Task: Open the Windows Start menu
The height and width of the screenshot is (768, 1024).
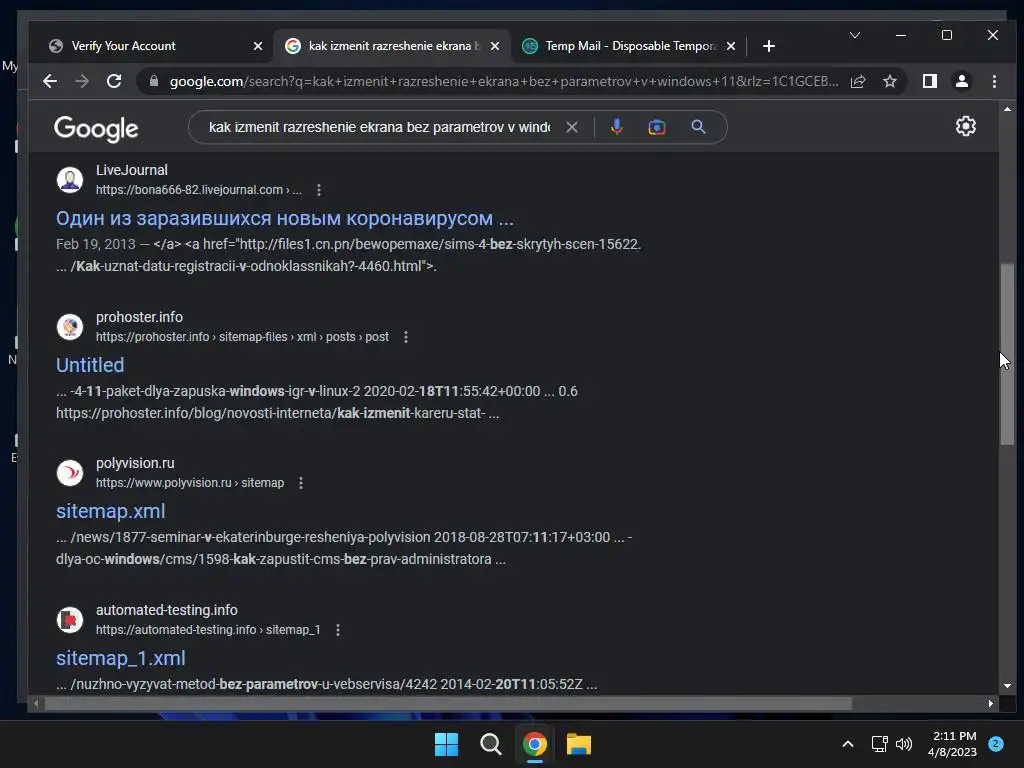Action: tap(447, 744)
